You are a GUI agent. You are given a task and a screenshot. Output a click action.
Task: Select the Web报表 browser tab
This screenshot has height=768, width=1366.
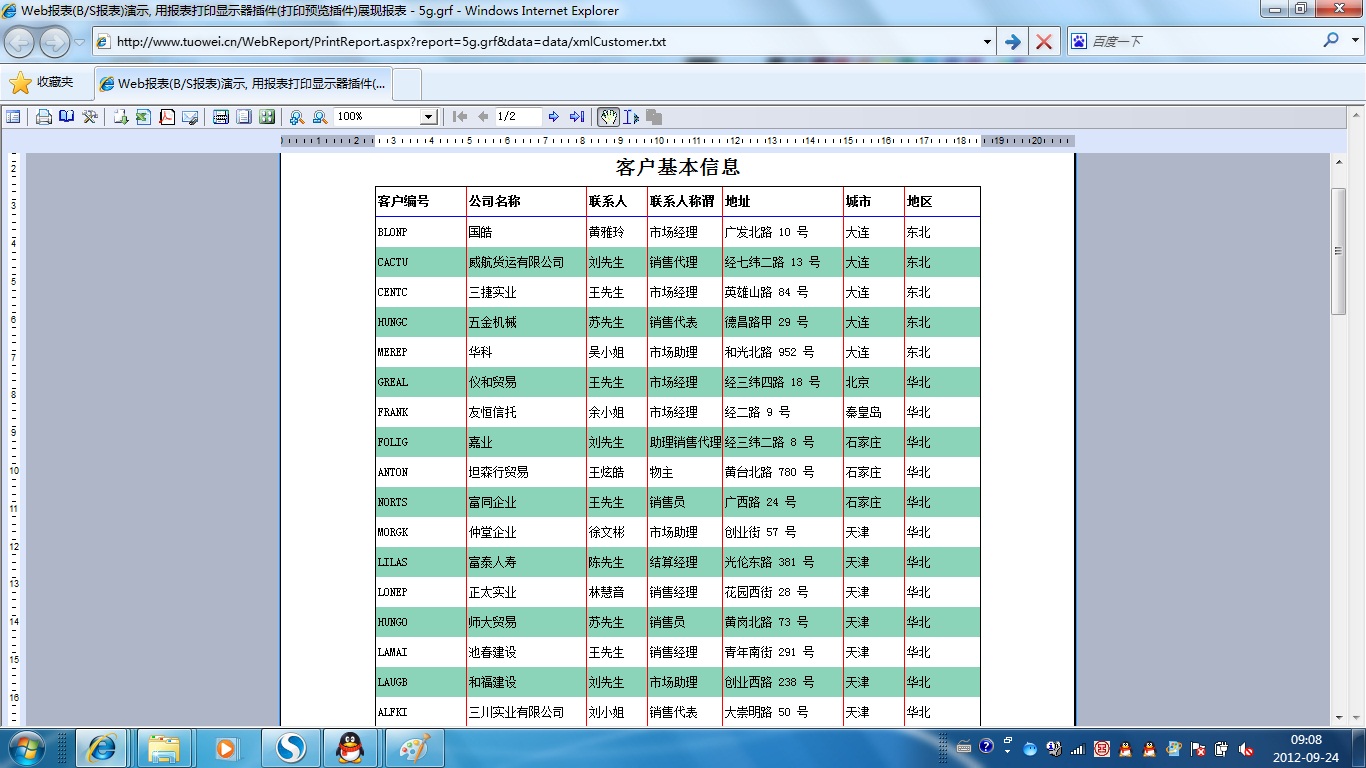243,84
